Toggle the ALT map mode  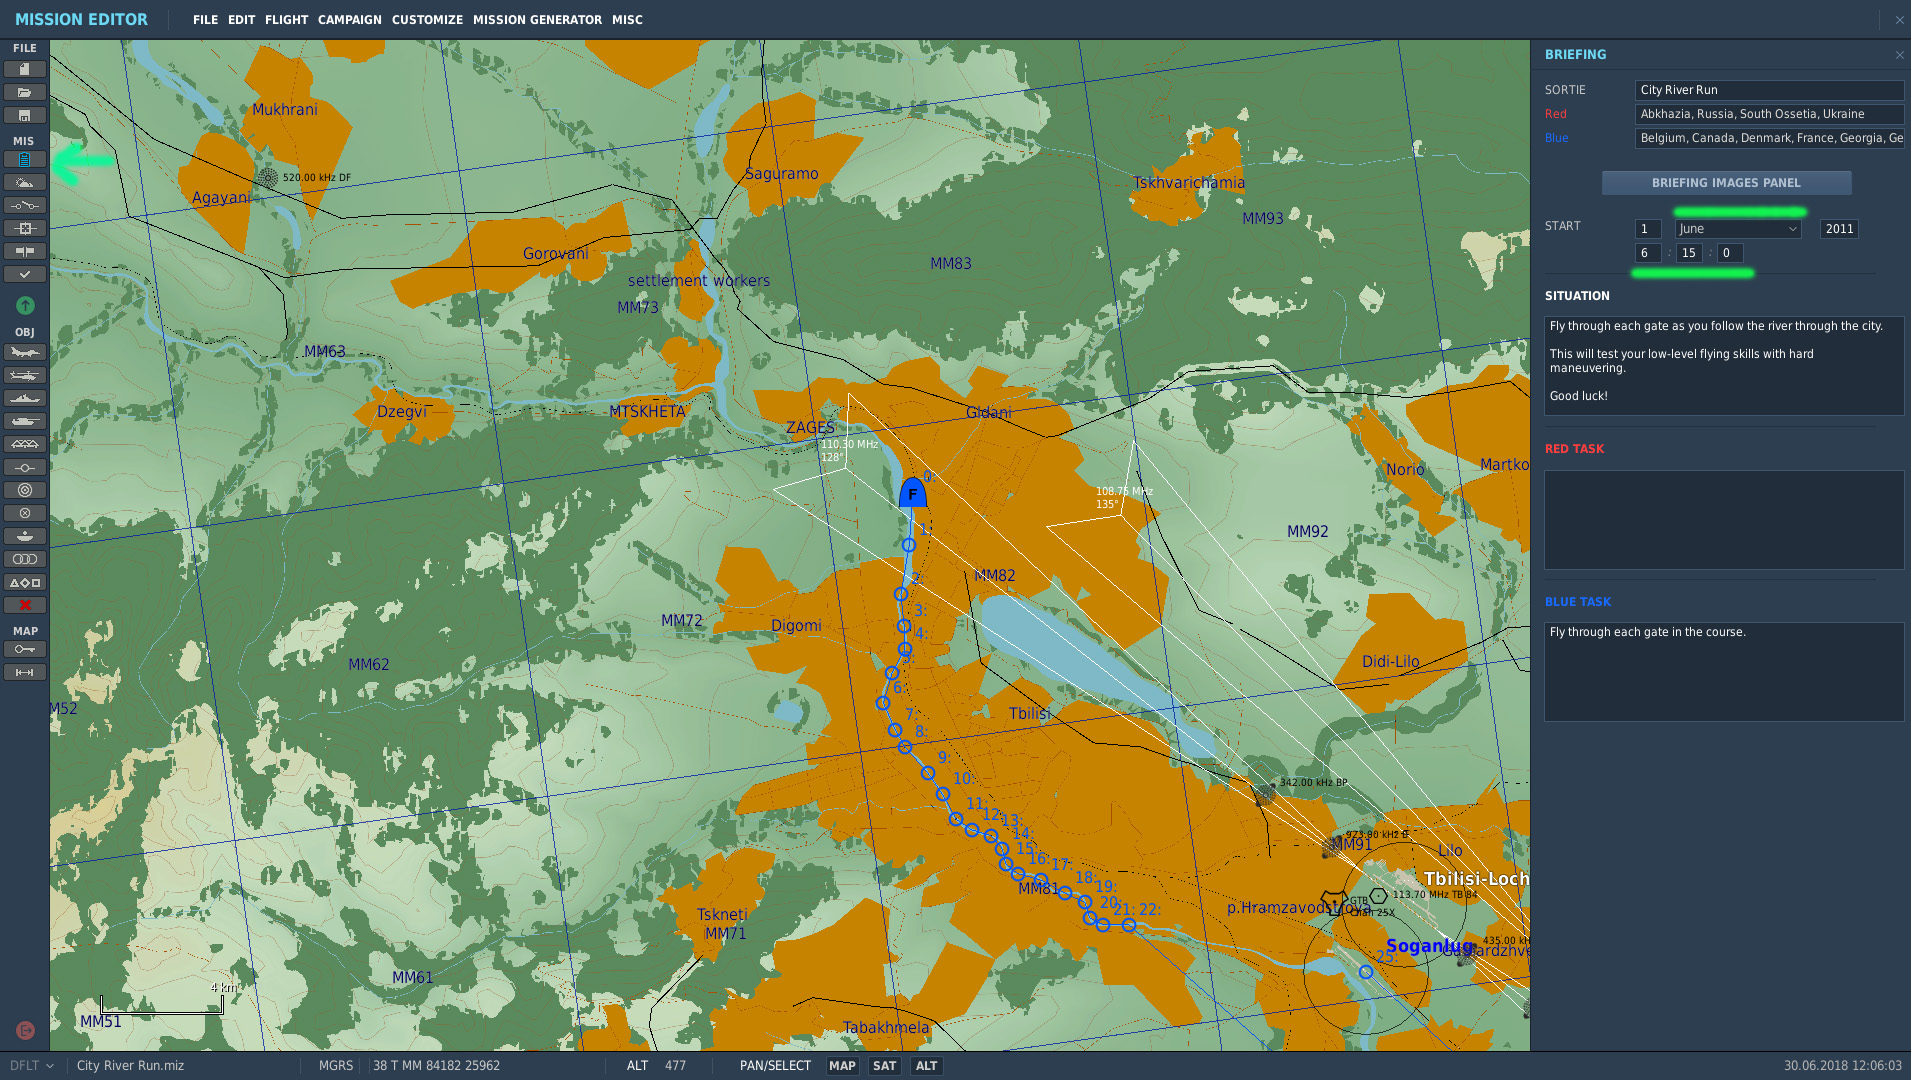point(926,1066)
